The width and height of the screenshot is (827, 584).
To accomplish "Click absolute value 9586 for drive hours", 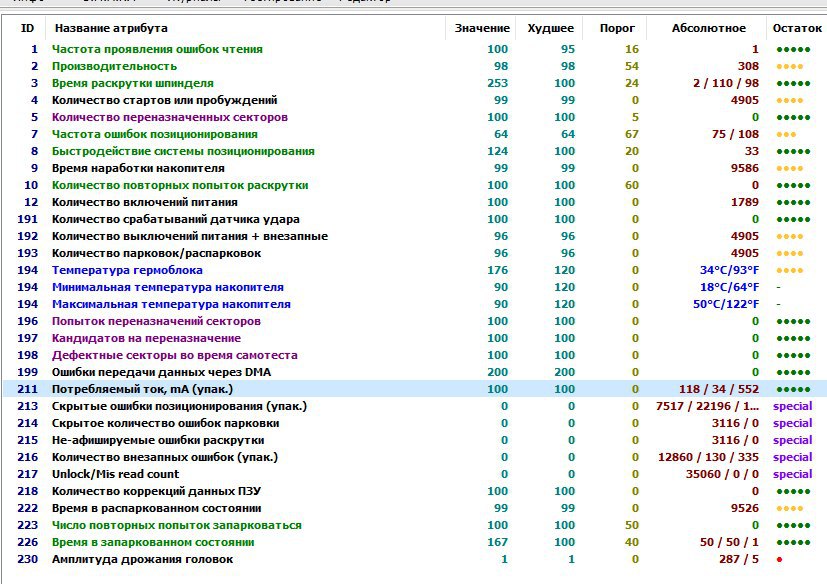I will pyautogui.click(x=745, y=168).
